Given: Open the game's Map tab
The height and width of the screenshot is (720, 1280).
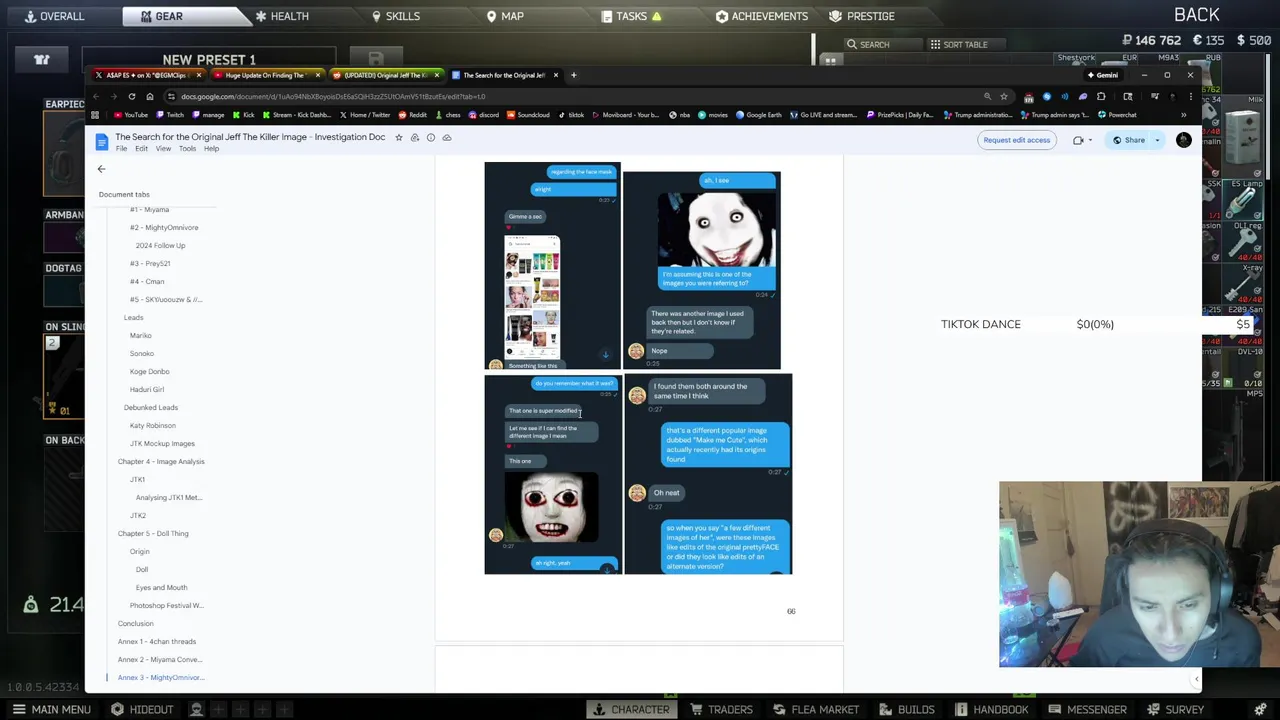Looking at the screenshot, I should click(x=504, y=16).
